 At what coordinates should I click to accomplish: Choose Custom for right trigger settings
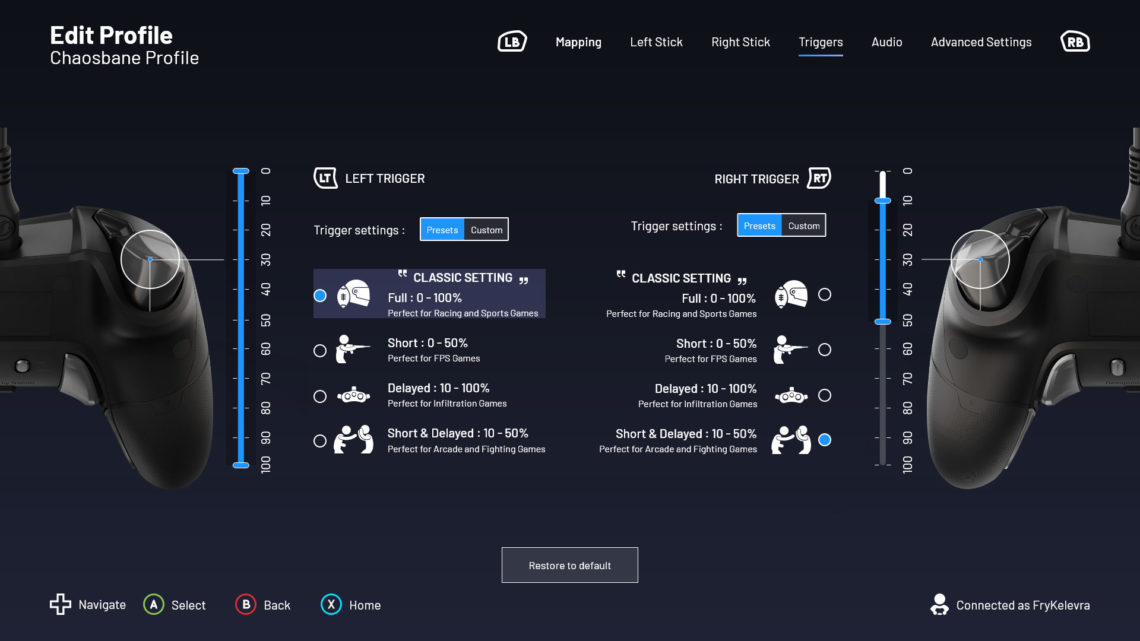tap(803, 225)
